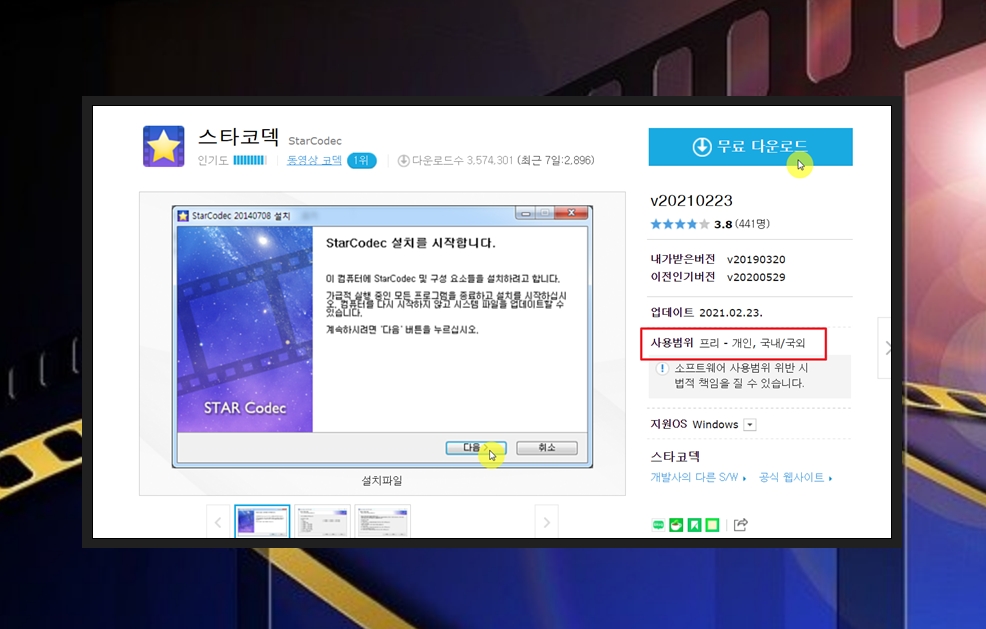This screenshot has width=986, height=629.
Task: Click the v20200529 version text
Action: [756, 277]
